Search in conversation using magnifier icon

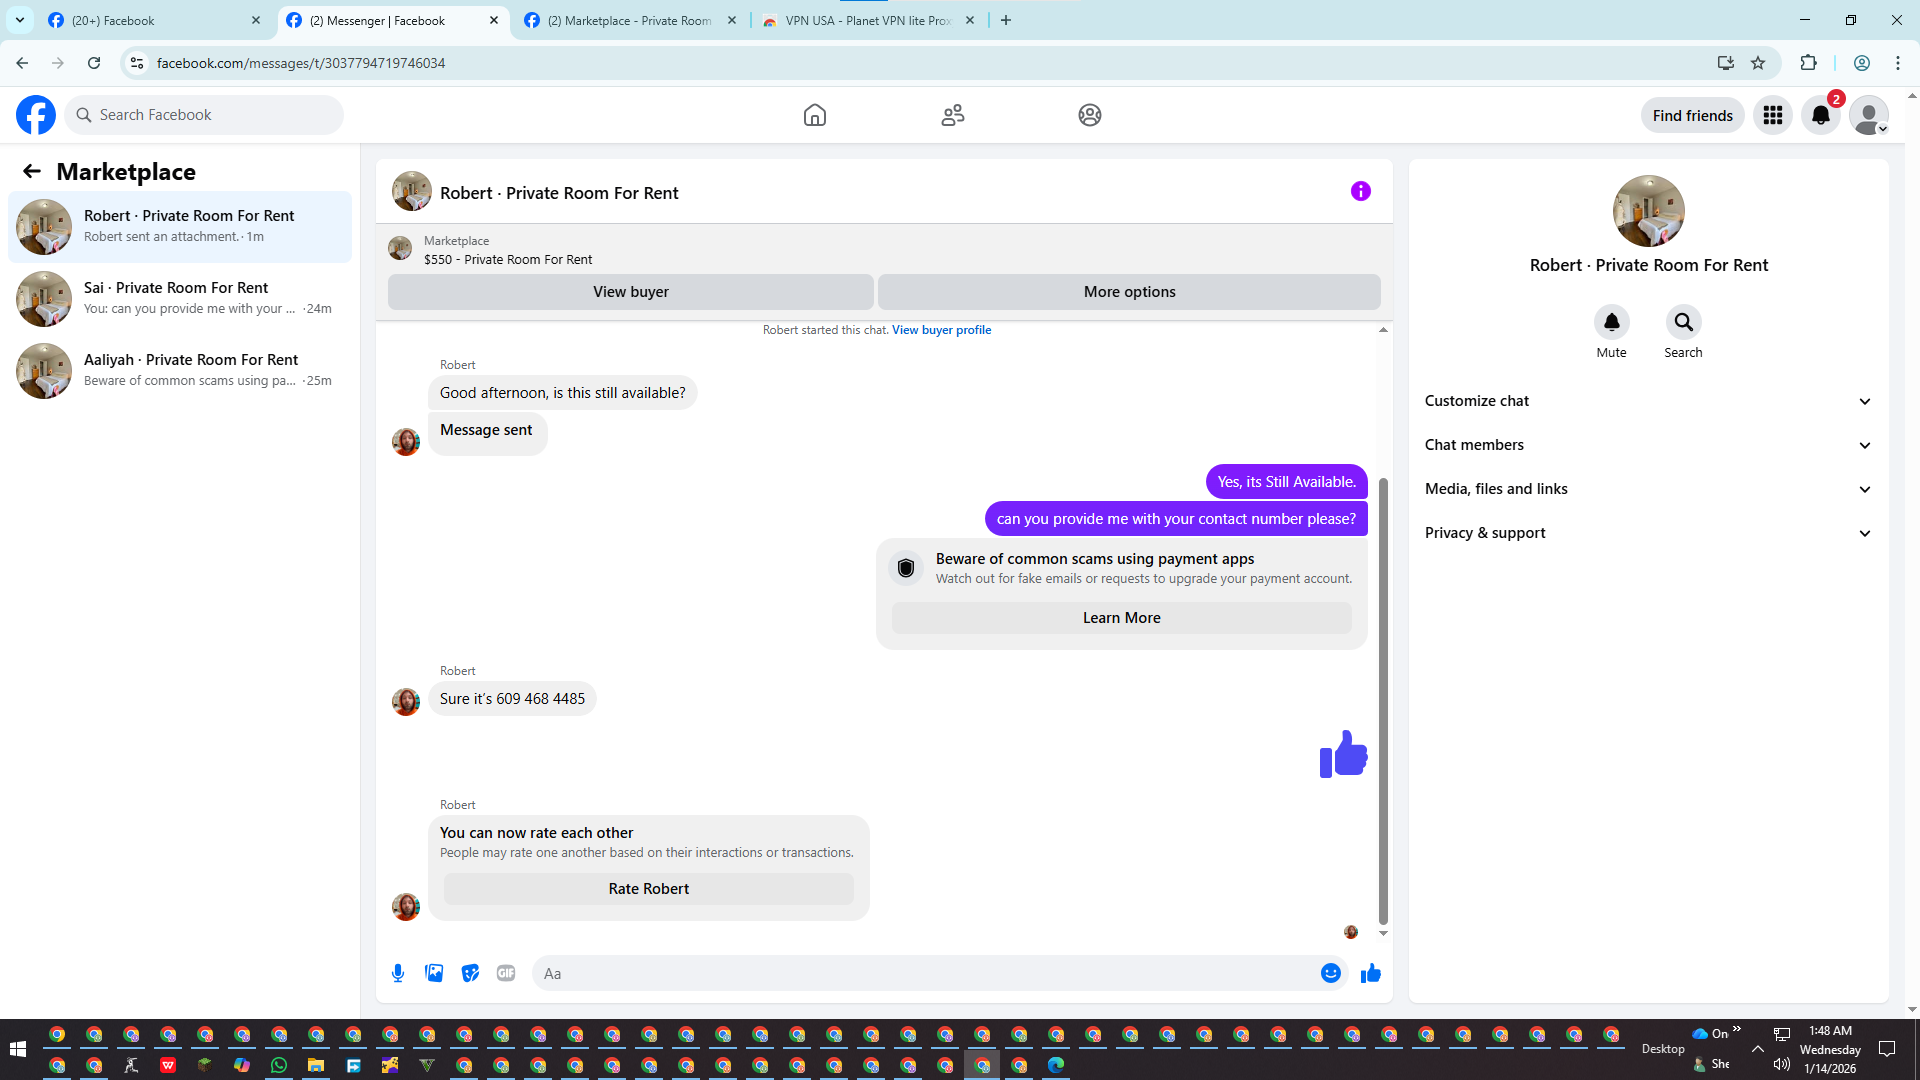pyautogui.click(x=1683, y=322)
